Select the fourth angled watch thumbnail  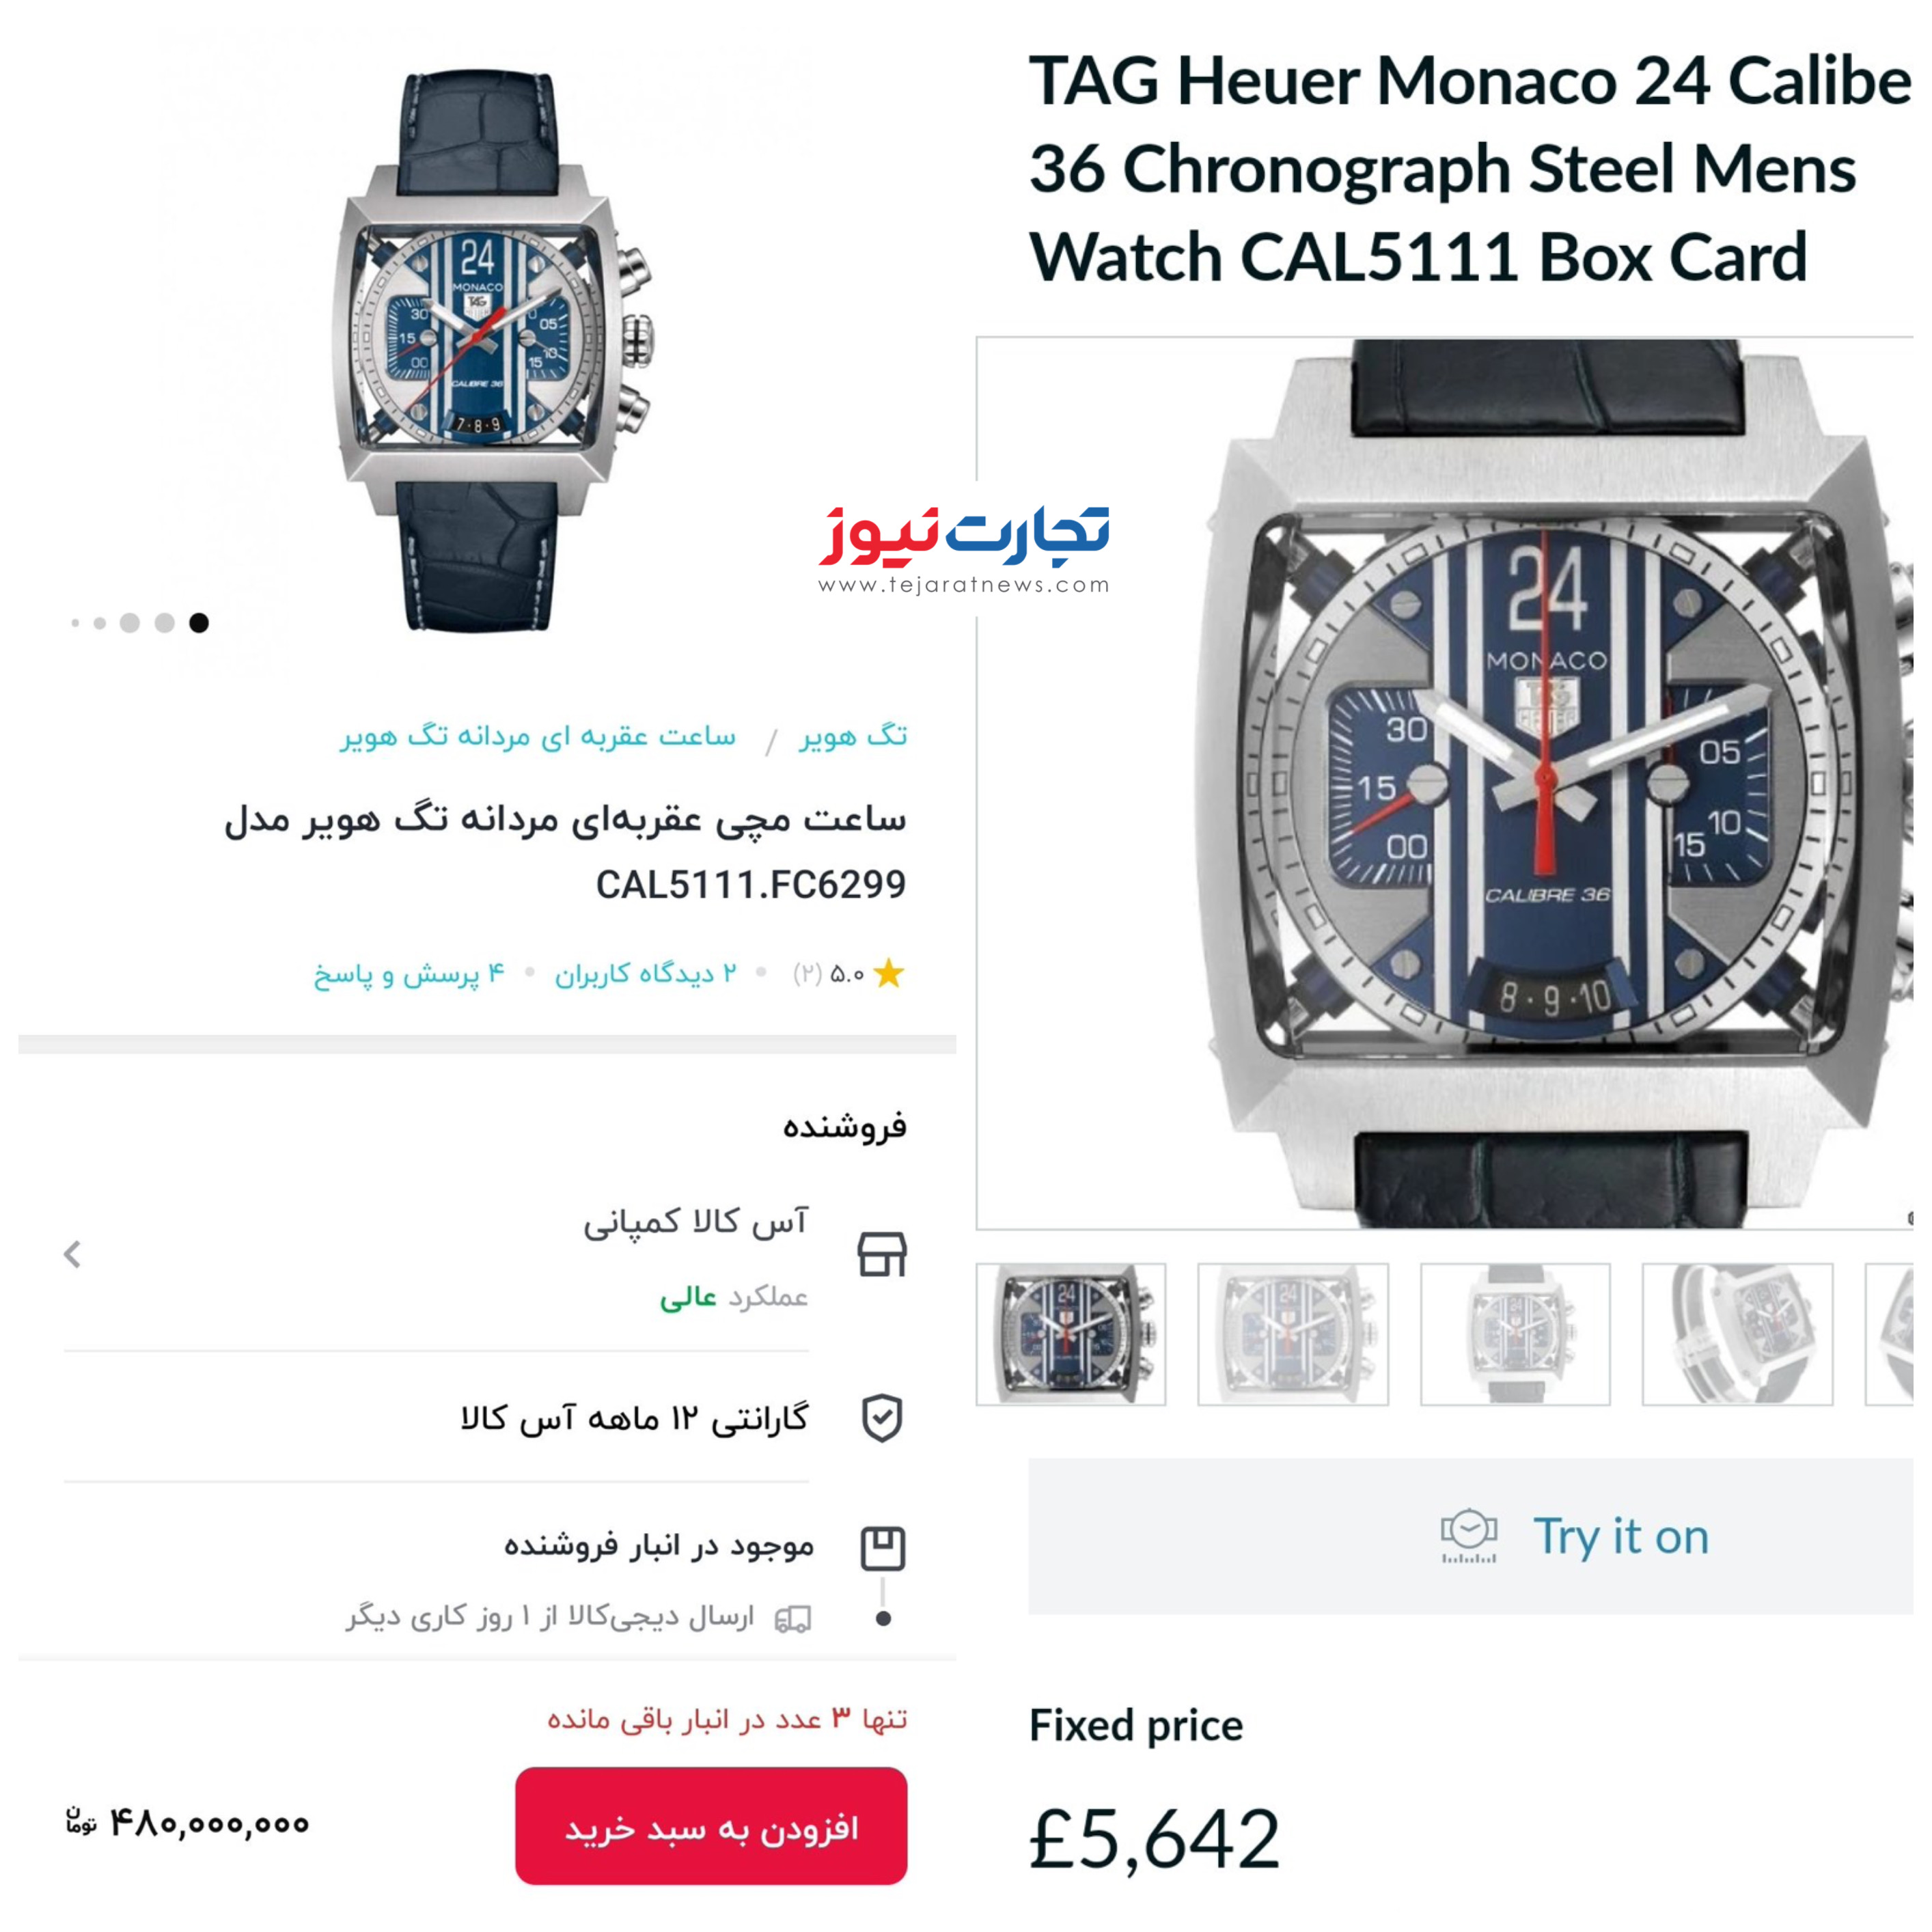tap(1737, 1334)
